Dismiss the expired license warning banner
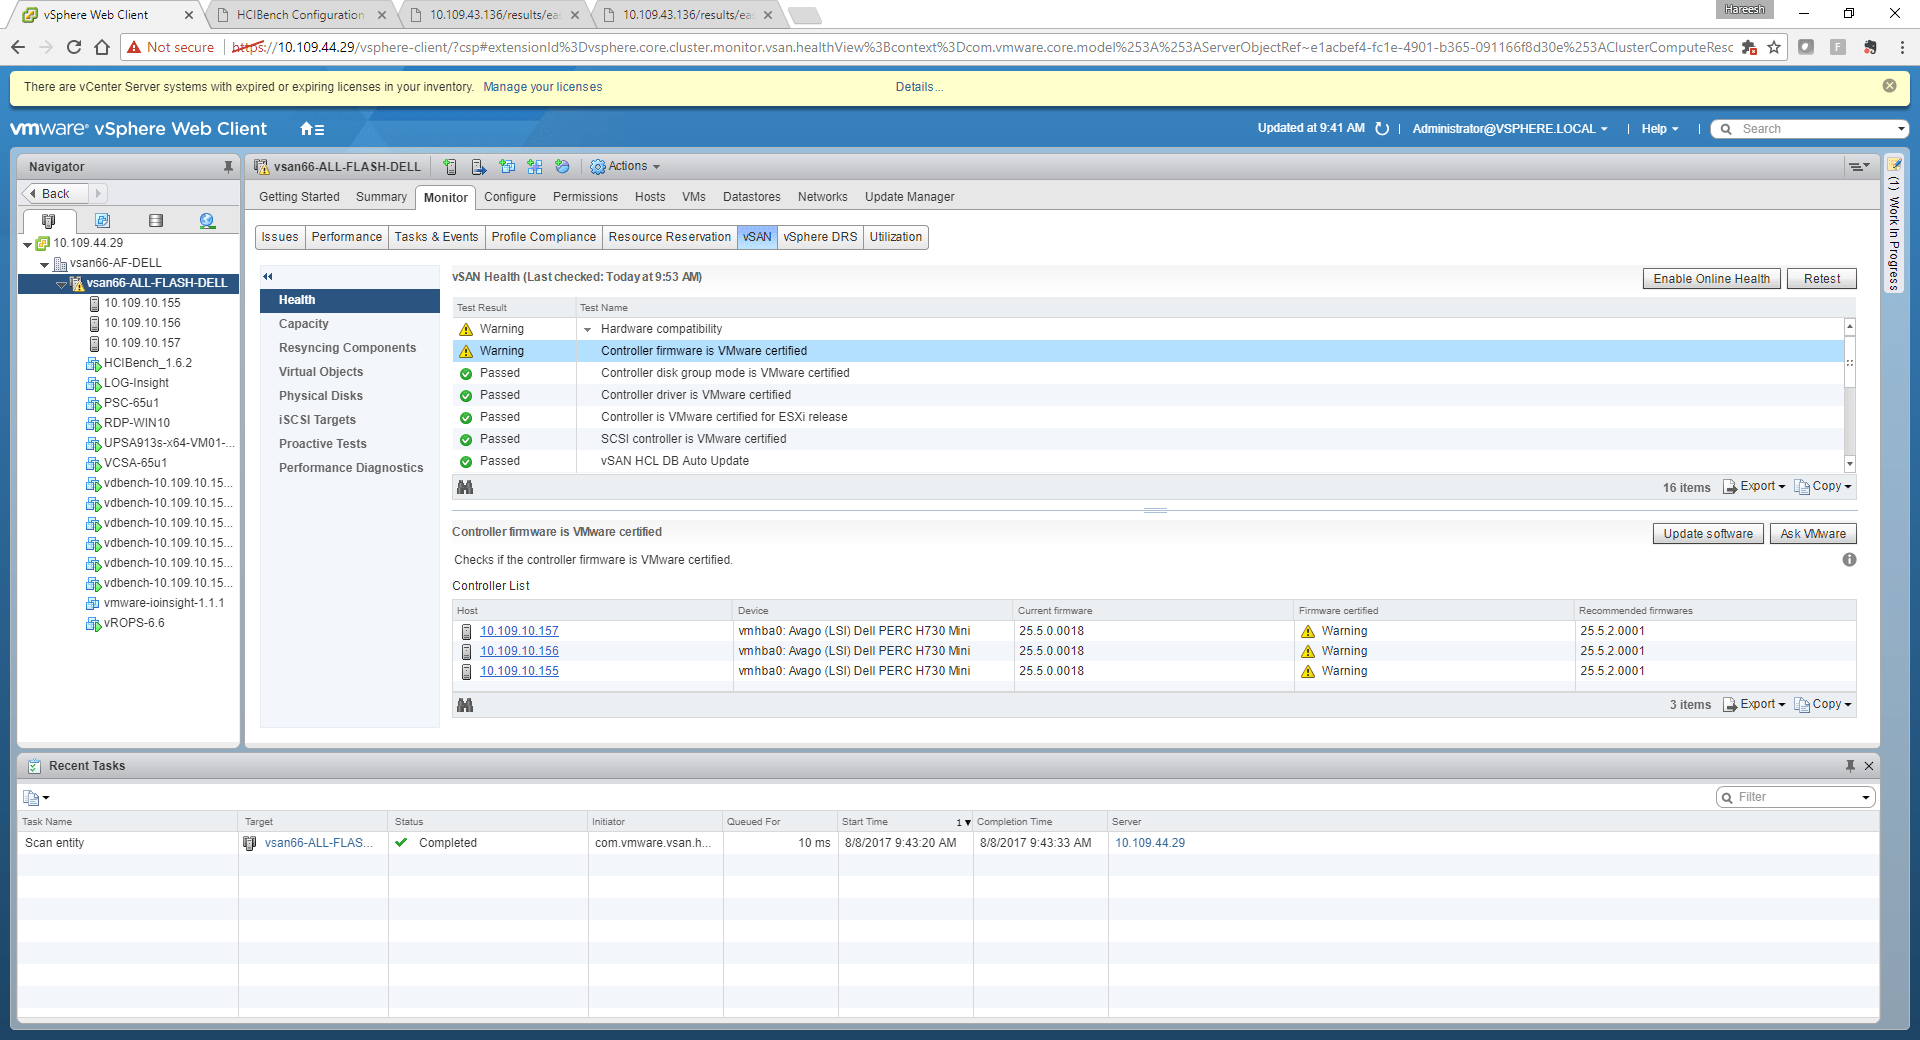 tap(1889, 86)
